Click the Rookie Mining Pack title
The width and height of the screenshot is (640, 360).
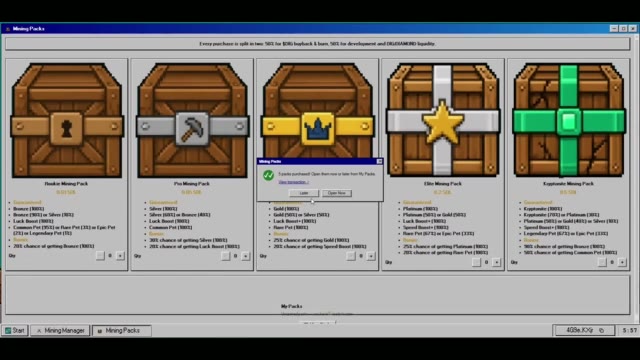[x=66, y=184]
